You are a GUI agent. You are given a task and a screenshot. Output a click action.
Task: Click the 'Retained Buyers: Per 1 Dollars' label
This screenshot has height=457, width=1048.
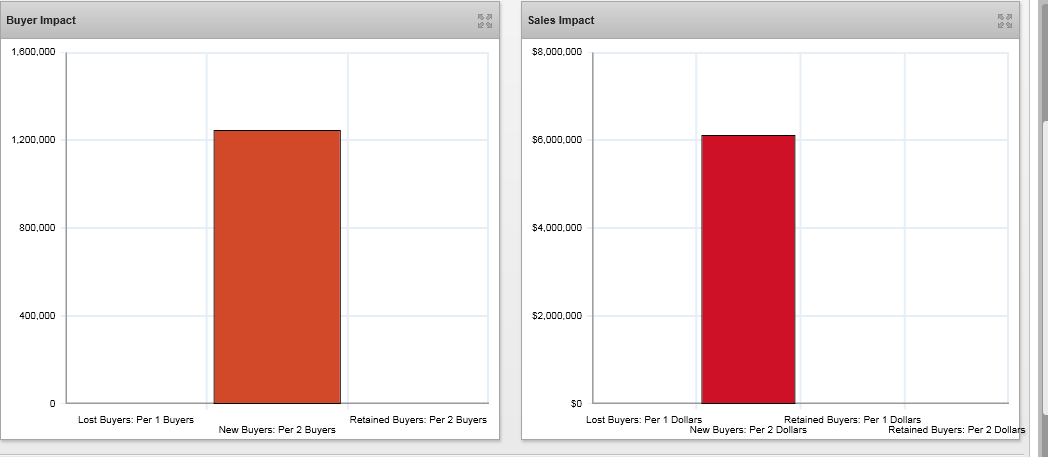tap(852, 420)
